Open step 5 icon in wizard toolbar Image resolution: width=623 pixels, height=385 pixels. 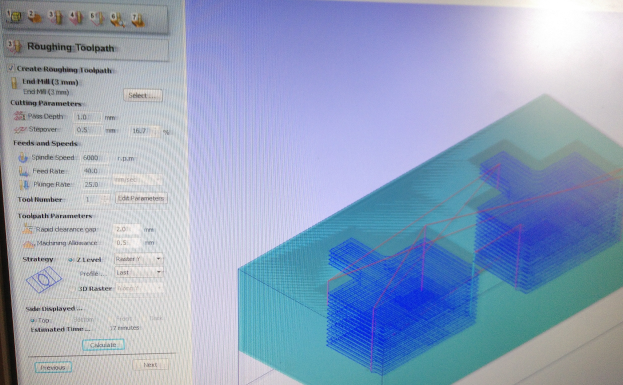[97, 18]
